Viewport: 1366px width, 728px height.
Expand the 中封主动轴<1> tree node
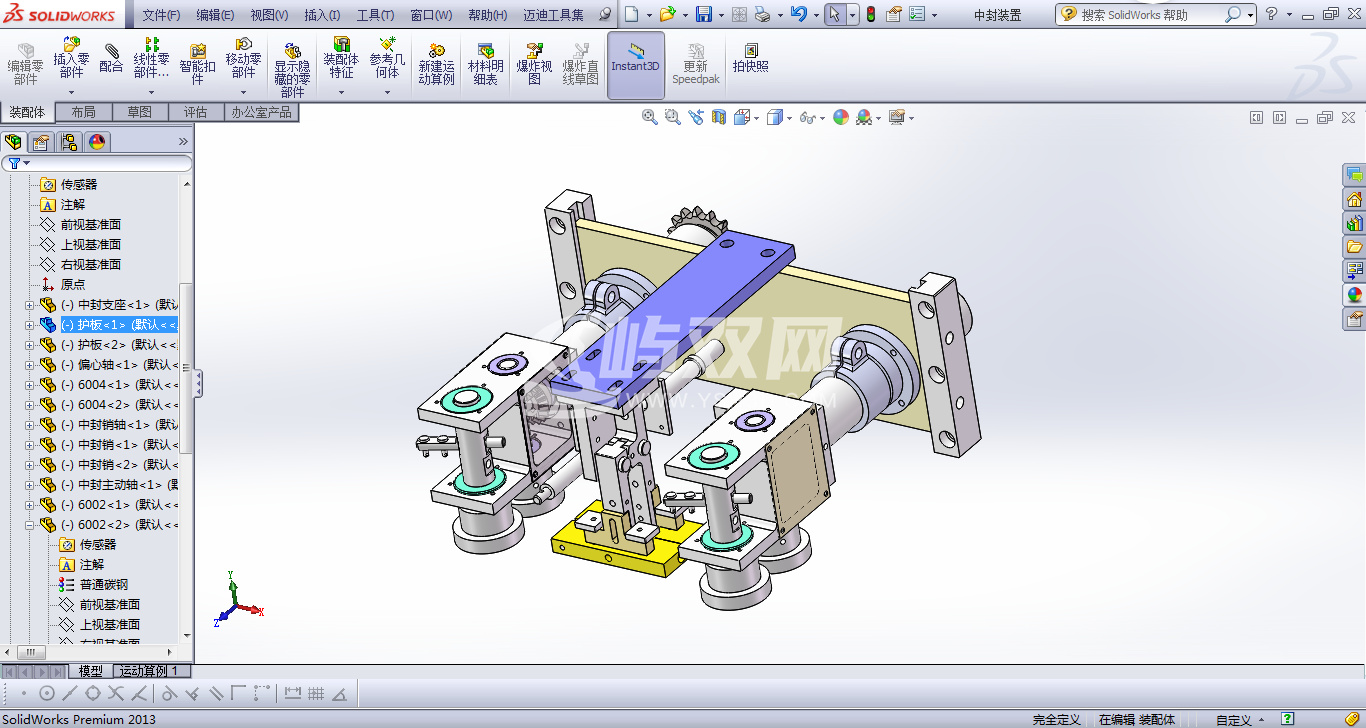click(29, 485)
